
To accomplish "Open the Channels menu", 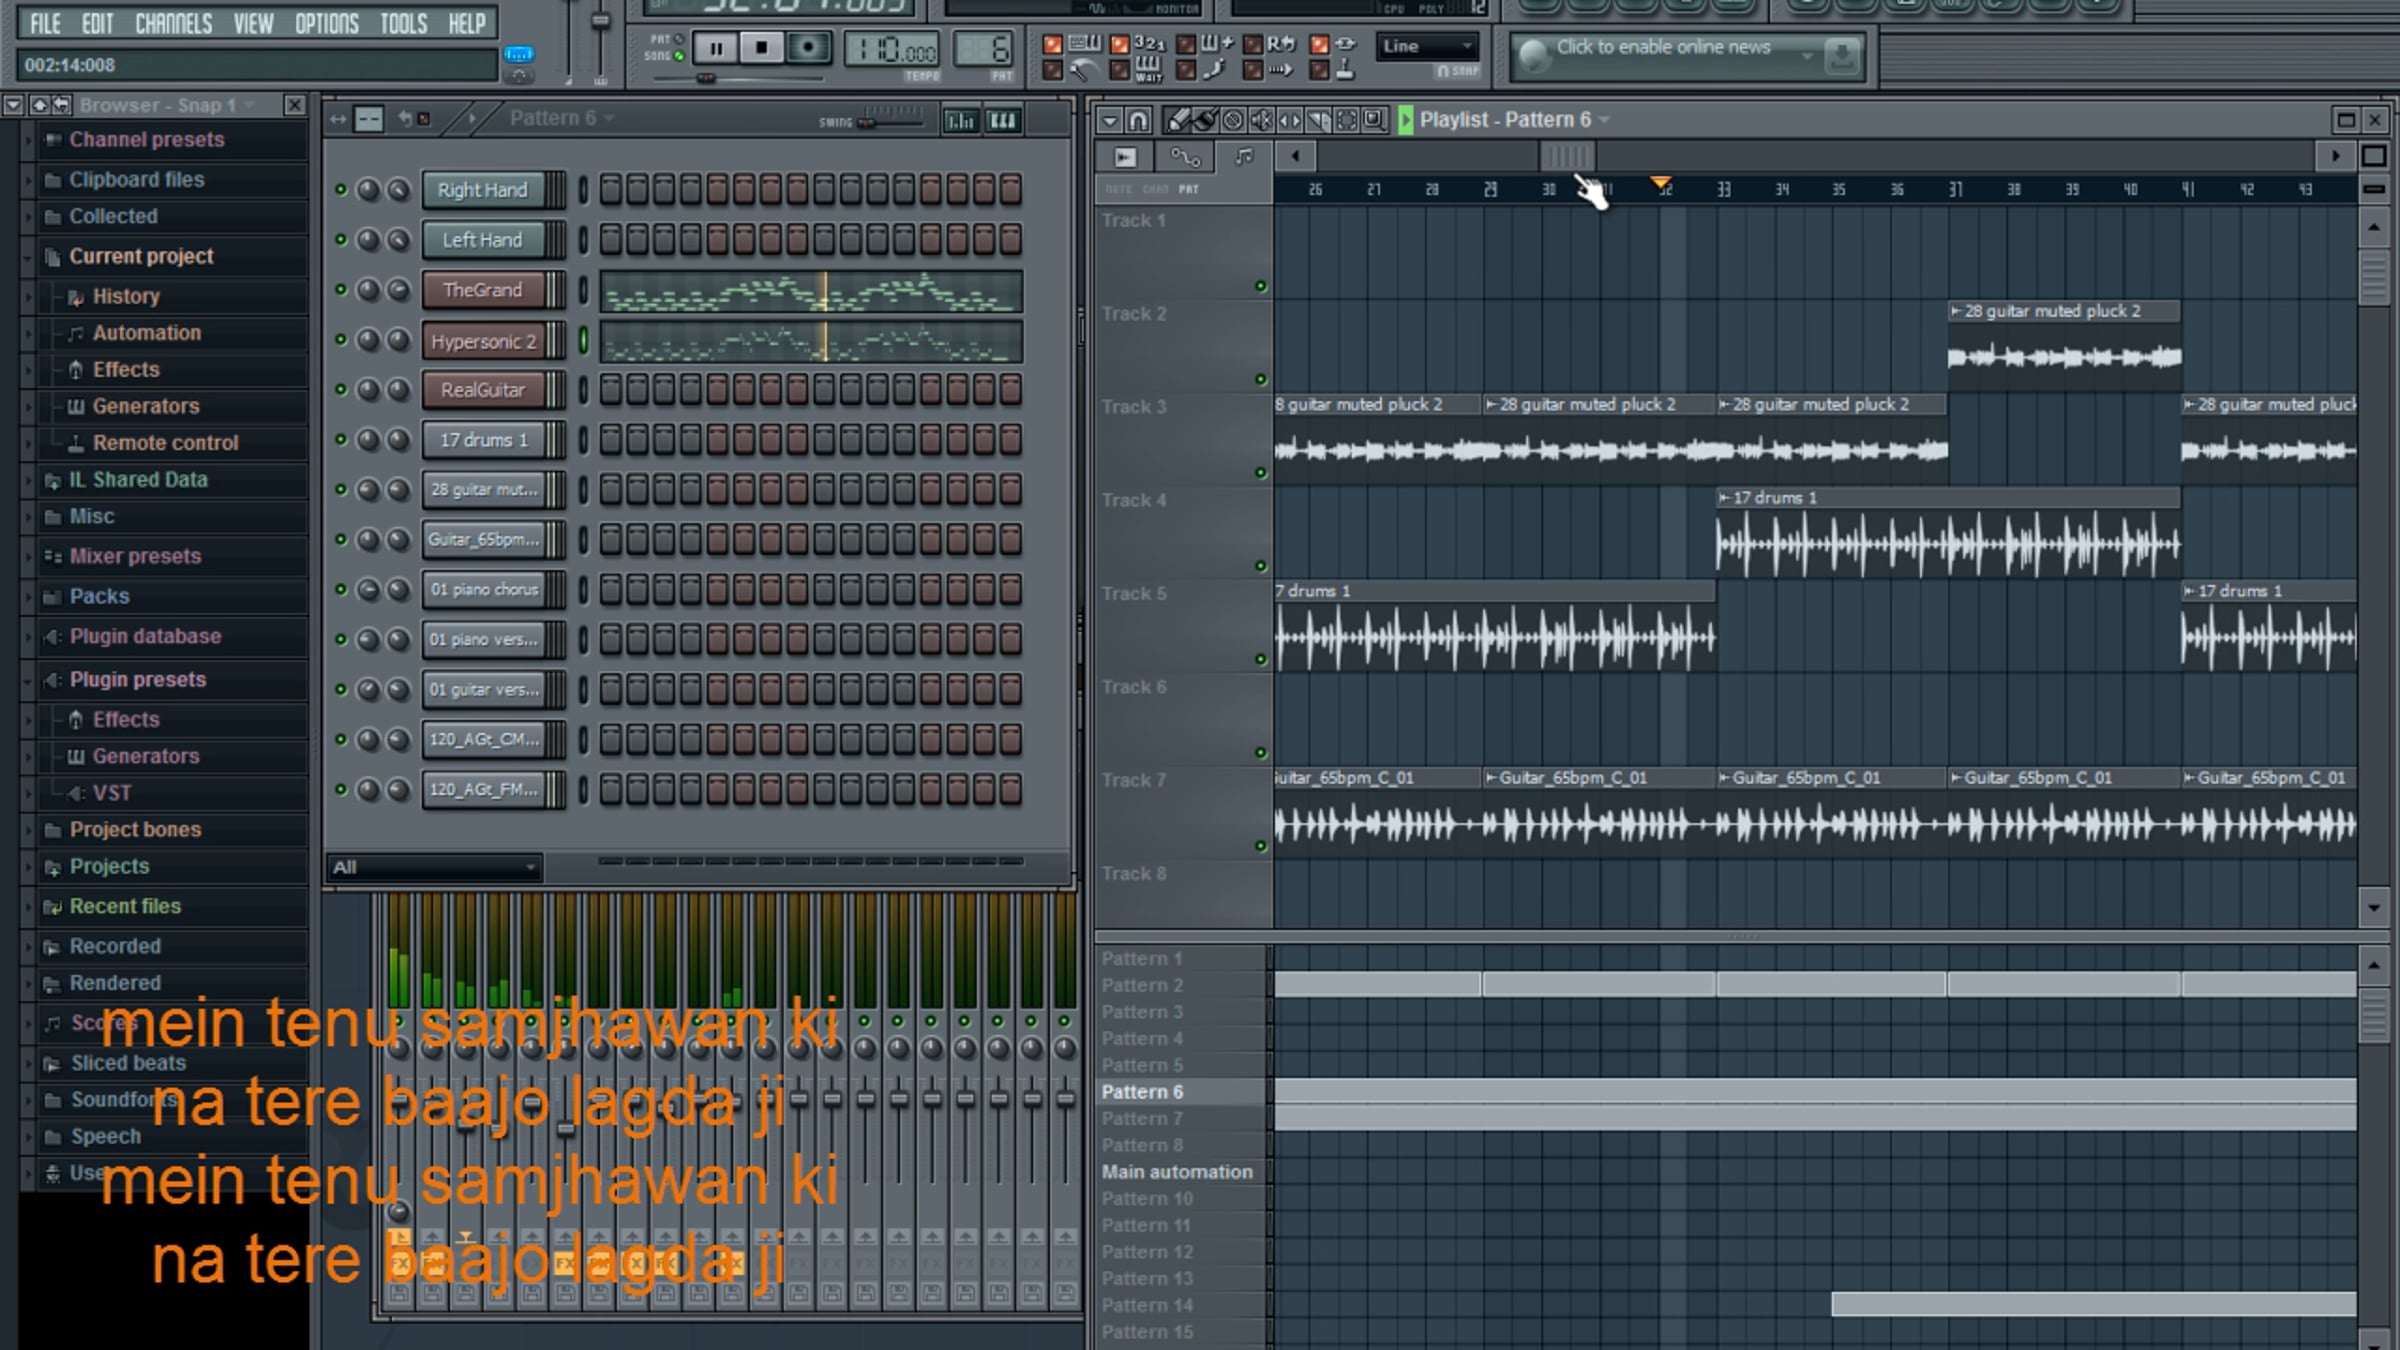I will [x=173, y=23].
